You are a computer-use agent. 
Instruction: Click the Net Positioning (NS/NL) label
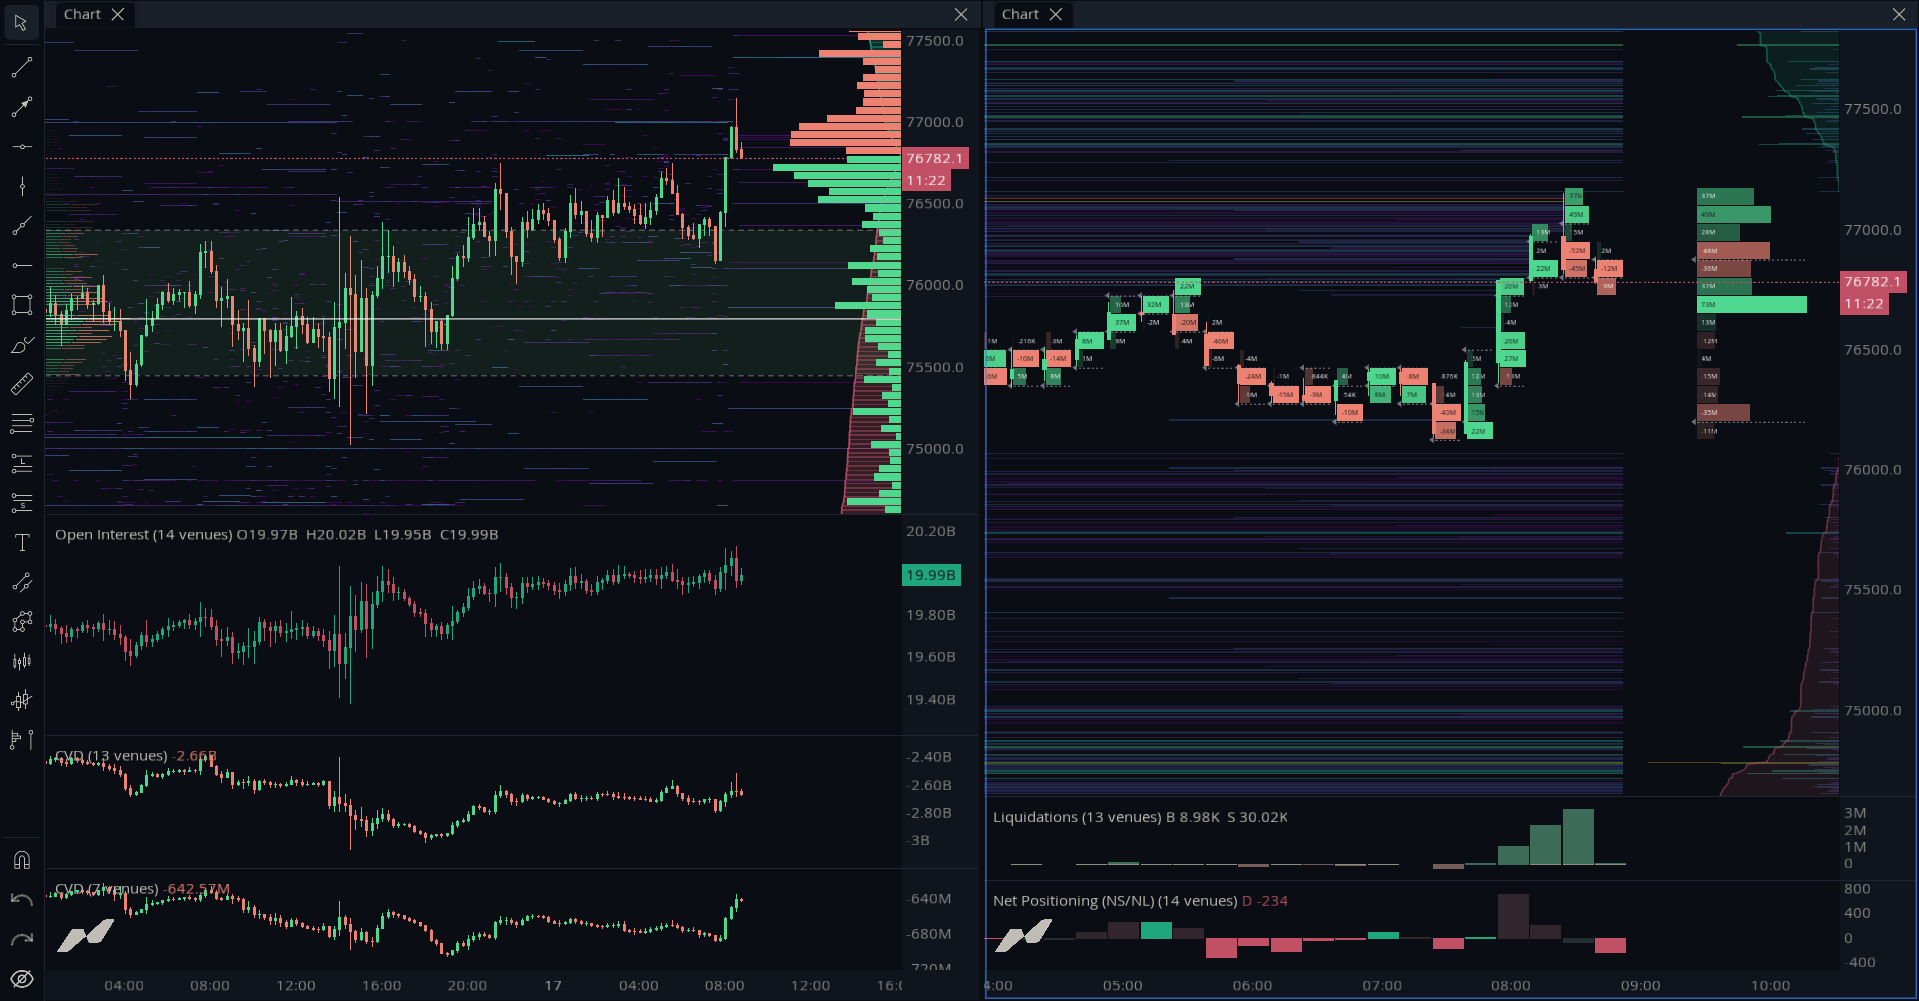[1115, 901]
